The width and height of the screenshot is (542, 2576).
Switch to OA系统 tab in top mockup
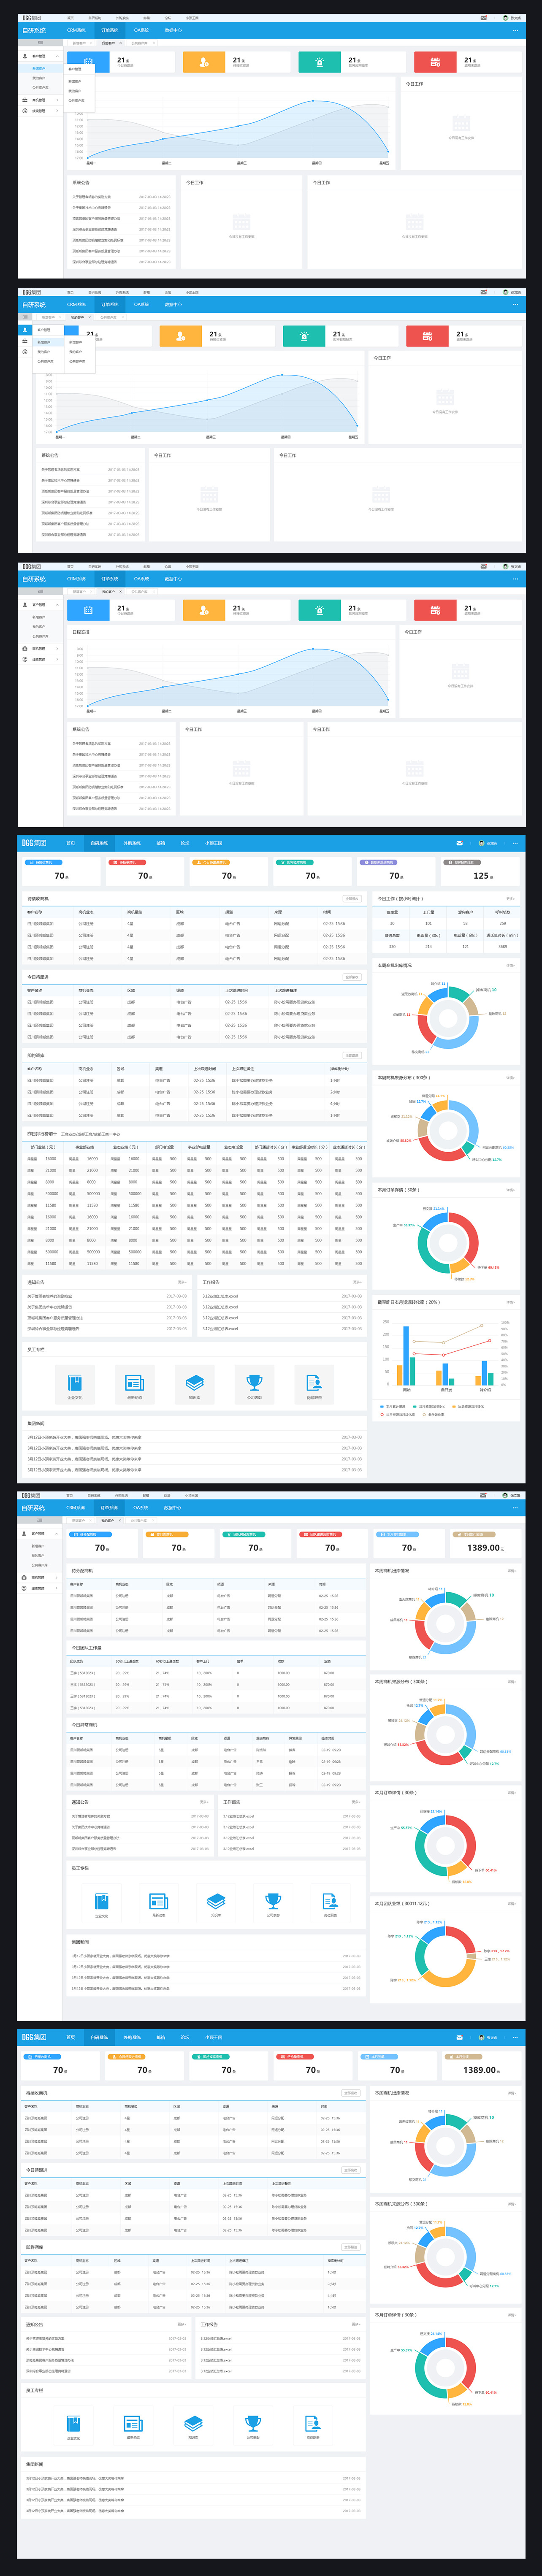141,30
